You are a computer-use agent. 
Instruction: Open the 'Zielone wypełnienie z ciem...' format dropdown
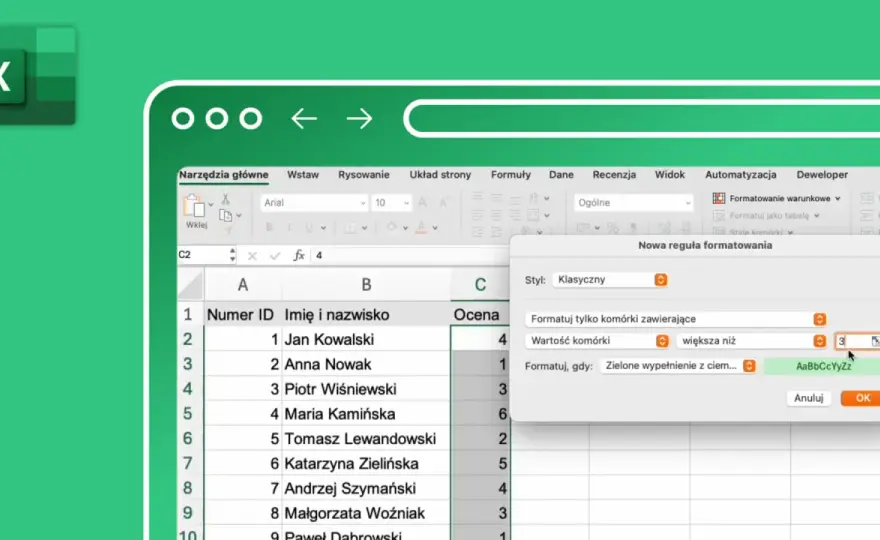[678, 366]
